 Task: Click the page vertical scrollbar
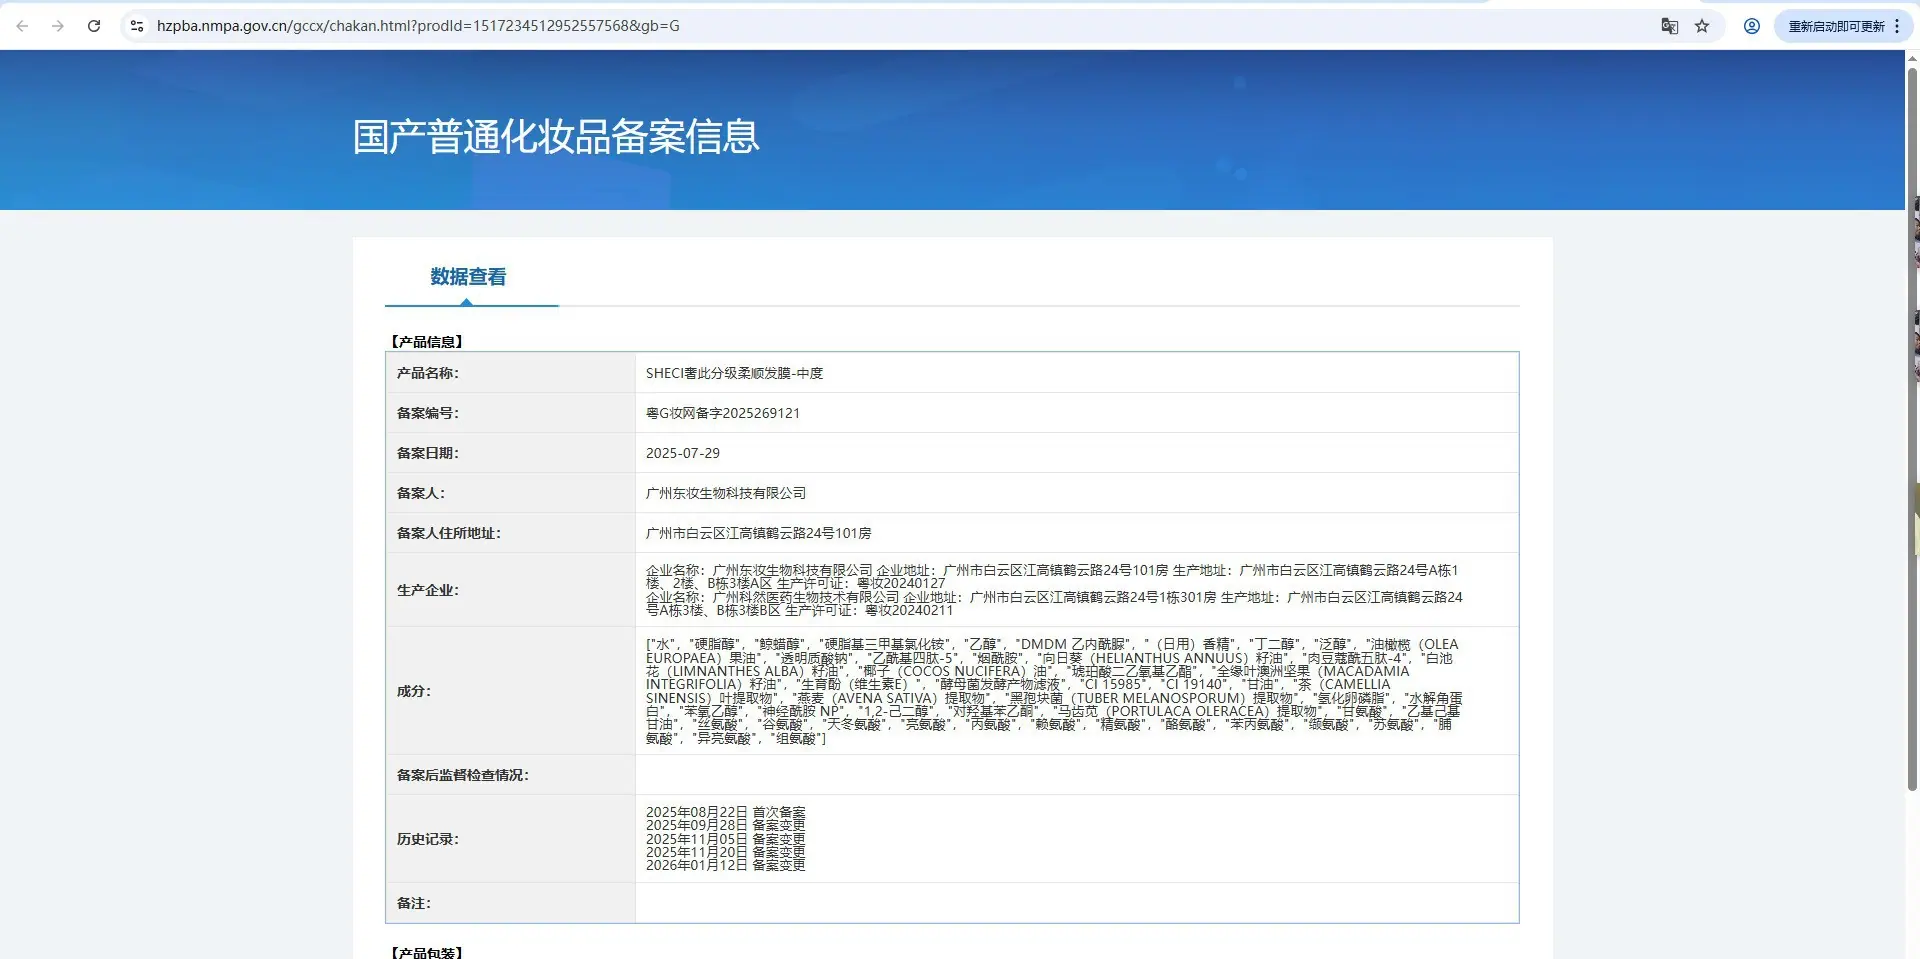coord(1912,430)
